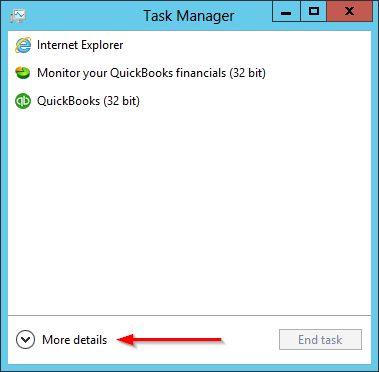Click the Task Manager title text
The image size is (379, 372).
(189, 16)
